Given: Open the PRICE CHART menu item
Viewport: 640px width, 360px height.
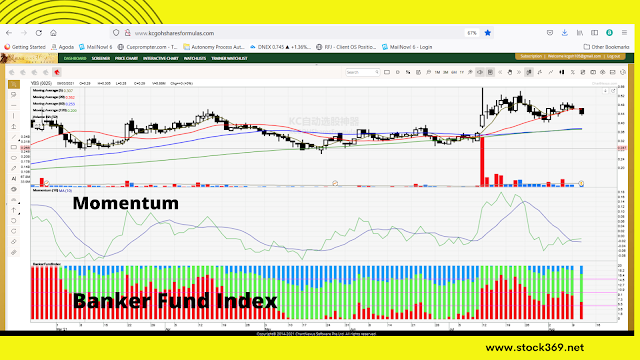Looking at the screenshot, I should (x=126, y=58).
